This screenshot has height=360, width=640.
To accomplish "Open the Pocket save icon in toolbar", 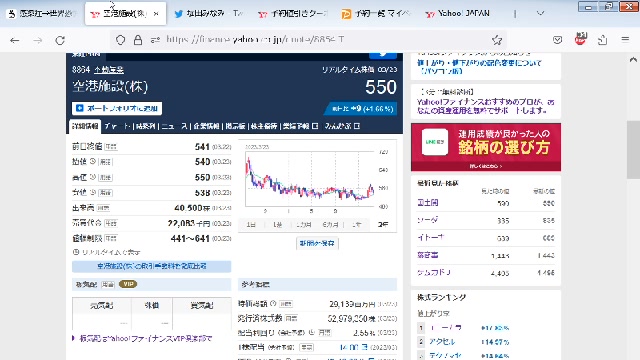I will click(558, 40).
